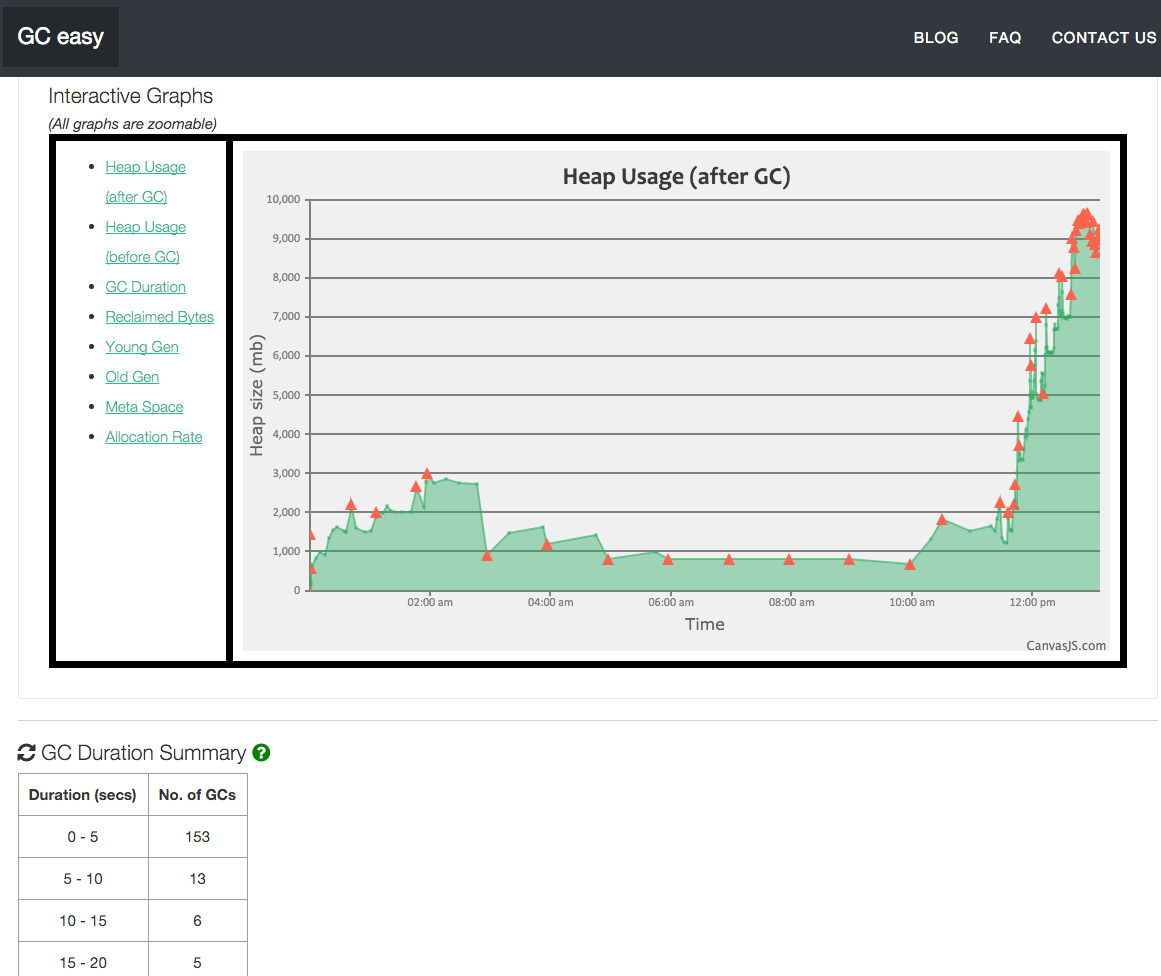Show the Heap Usage (after GC) graph
1161x976 pixels.
[x=145, y=167]
